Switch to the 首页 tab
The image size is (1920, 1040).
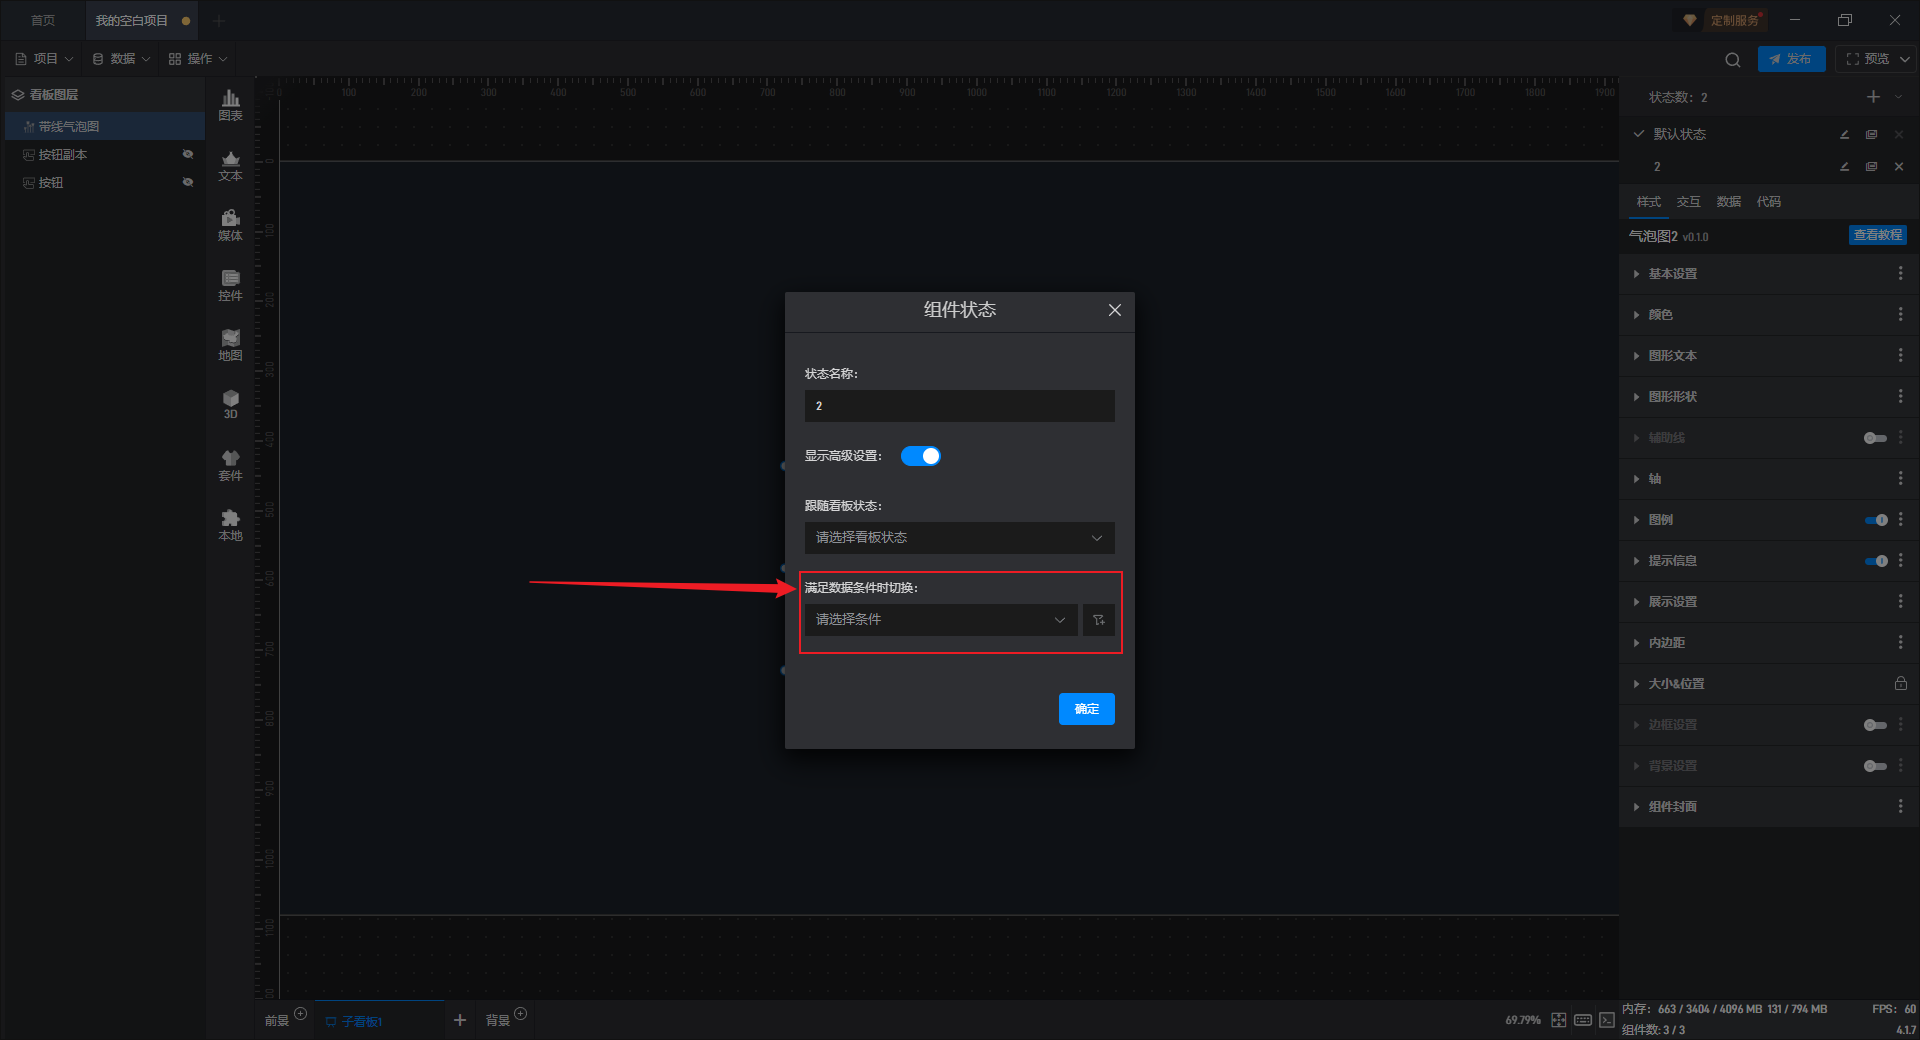point(43,20)
